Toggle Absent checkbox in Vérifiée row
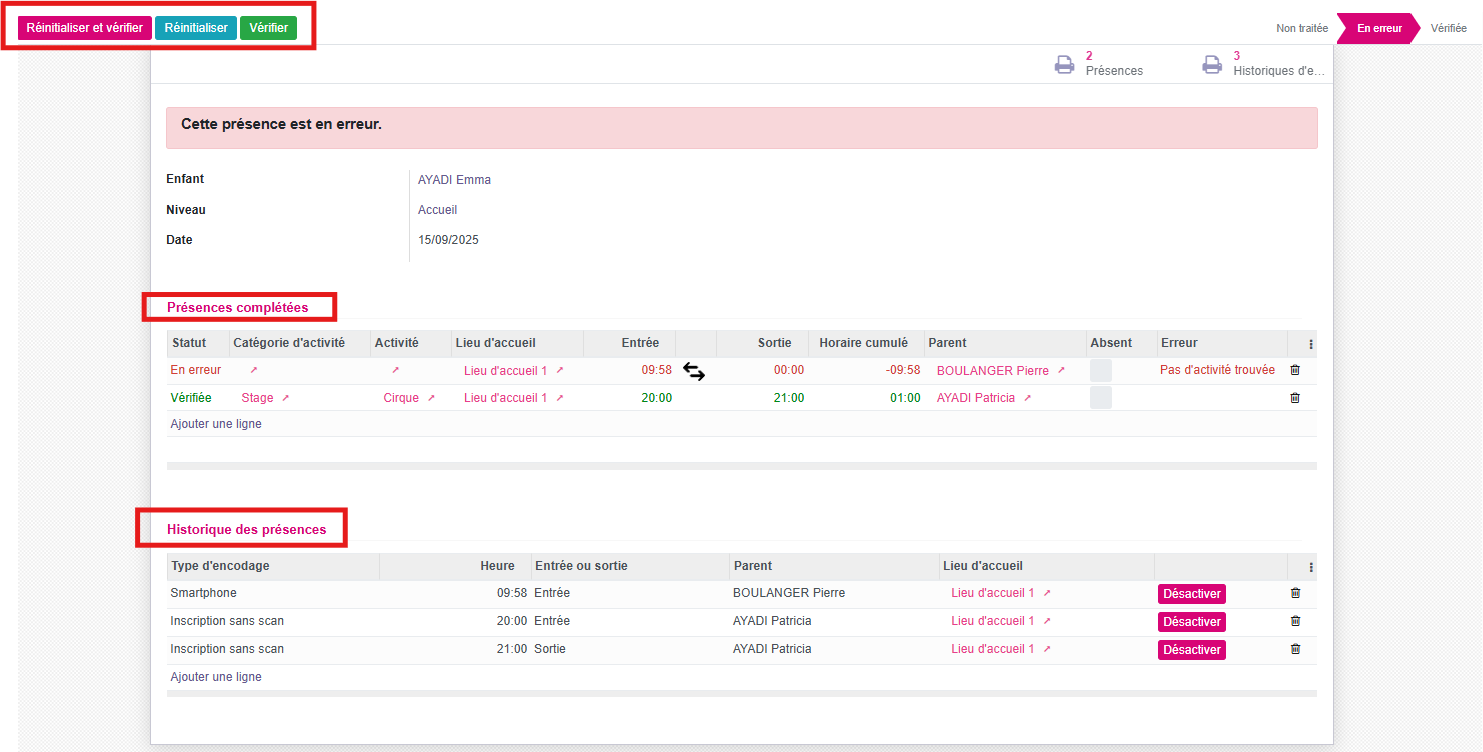1483x752 pixels. [1100, 398]
